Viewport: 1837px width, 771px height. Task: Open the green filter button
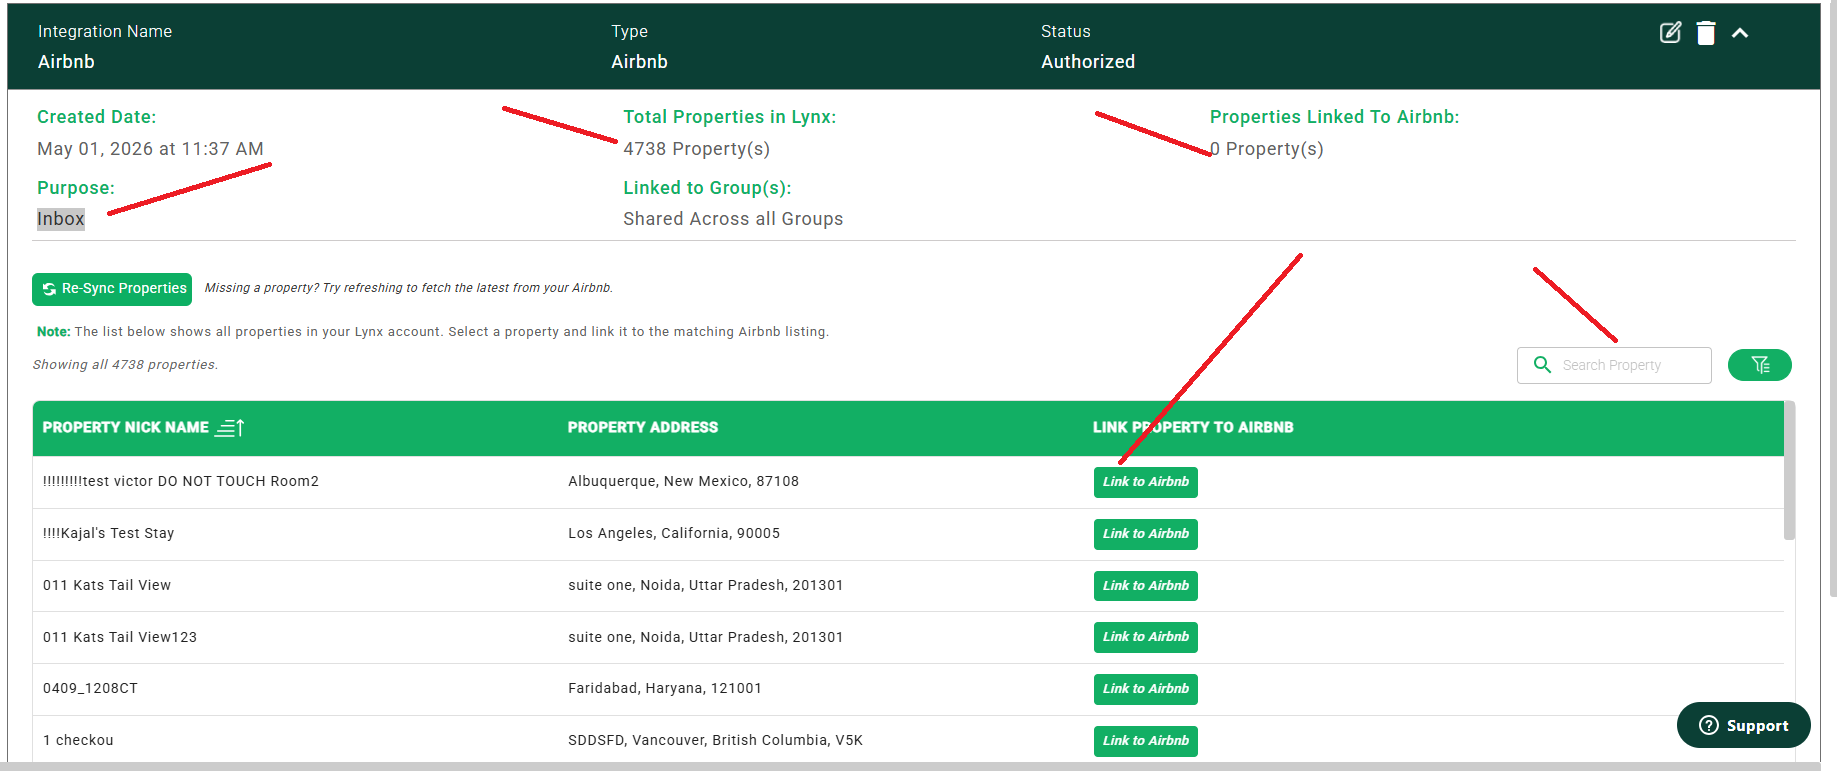coord(1760,365)
